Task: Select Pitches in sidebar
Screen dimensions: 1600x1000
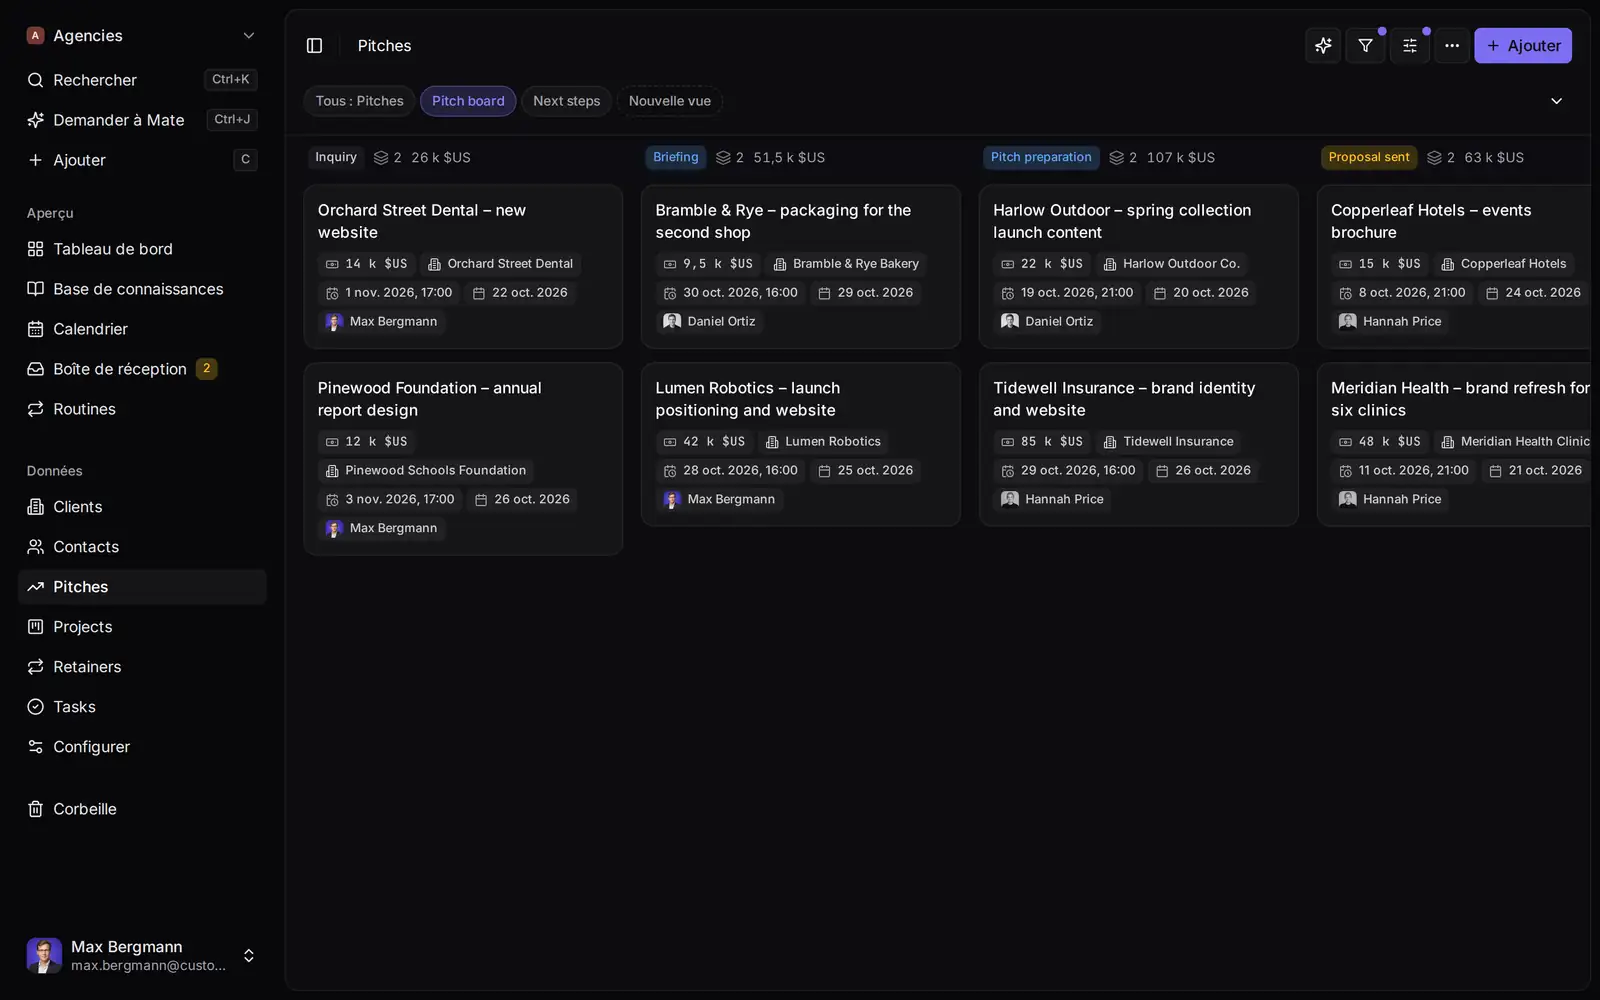Action: (x=142, y=587)
